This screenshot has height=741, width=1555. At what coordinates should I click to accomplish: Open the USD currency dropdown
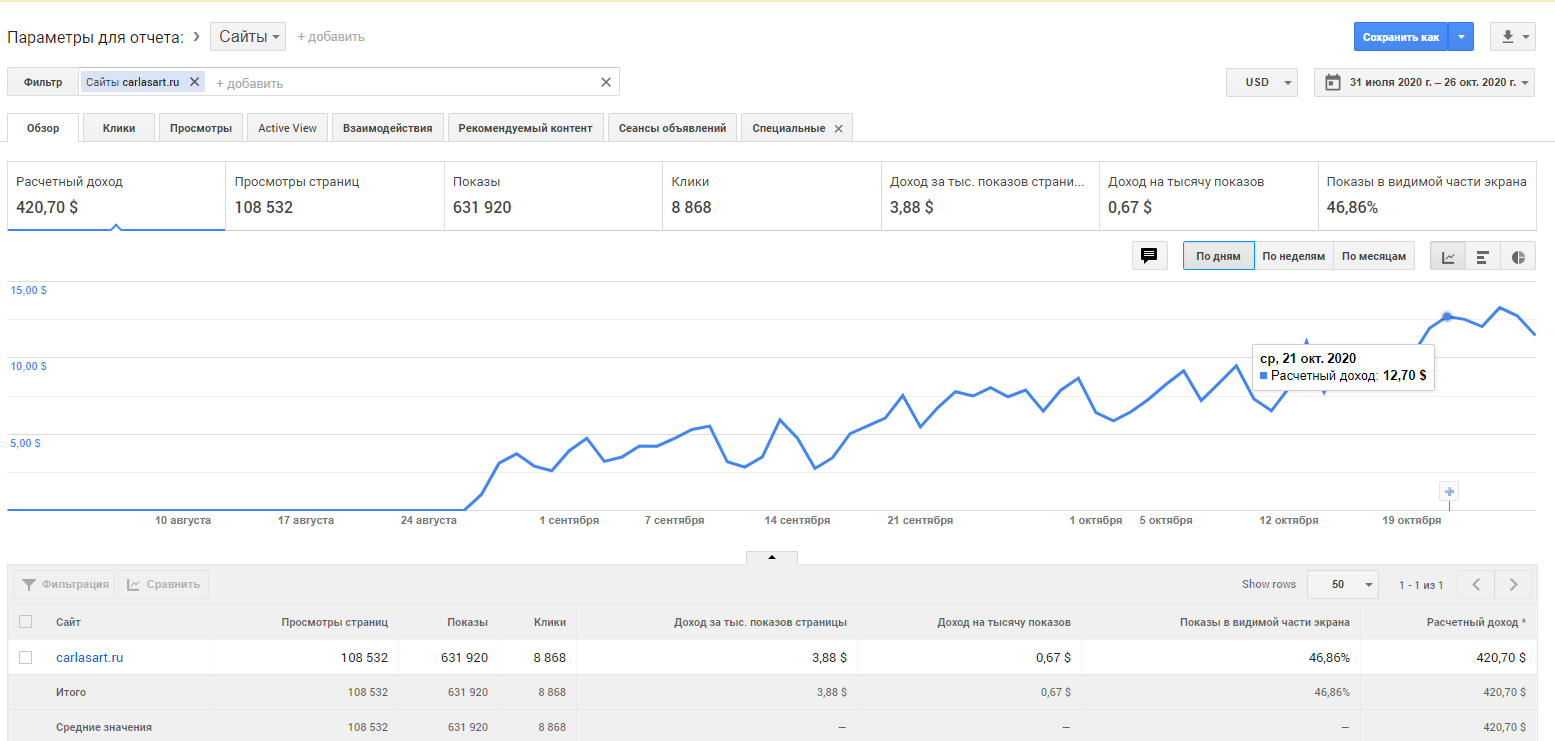click(x=1261, y=82)
